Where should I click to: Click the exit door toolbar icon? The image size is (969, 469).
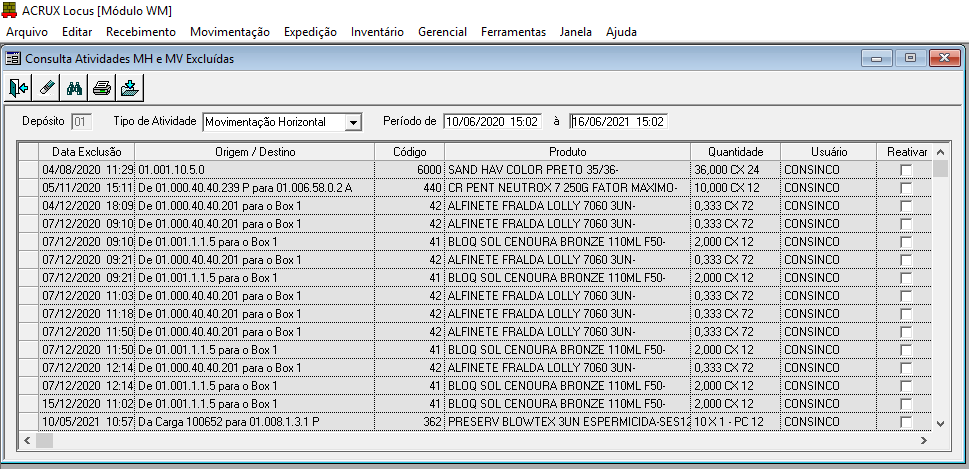[19, 88]
